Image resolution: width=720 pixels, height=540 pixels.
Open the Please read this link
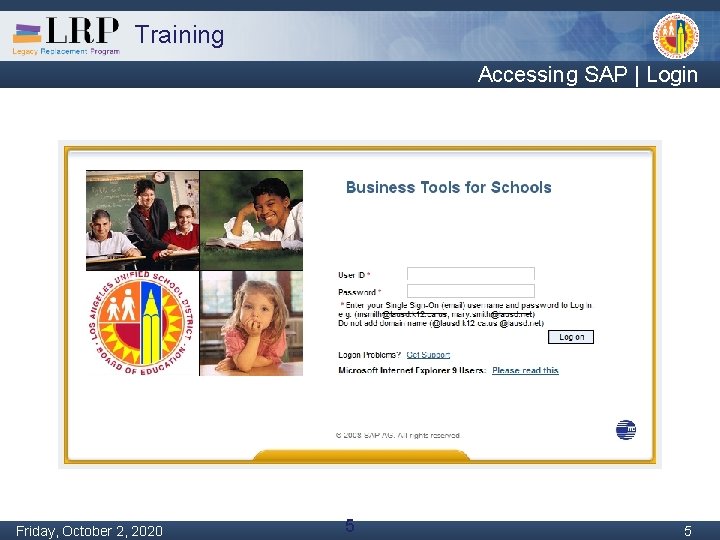pos(525,371)
